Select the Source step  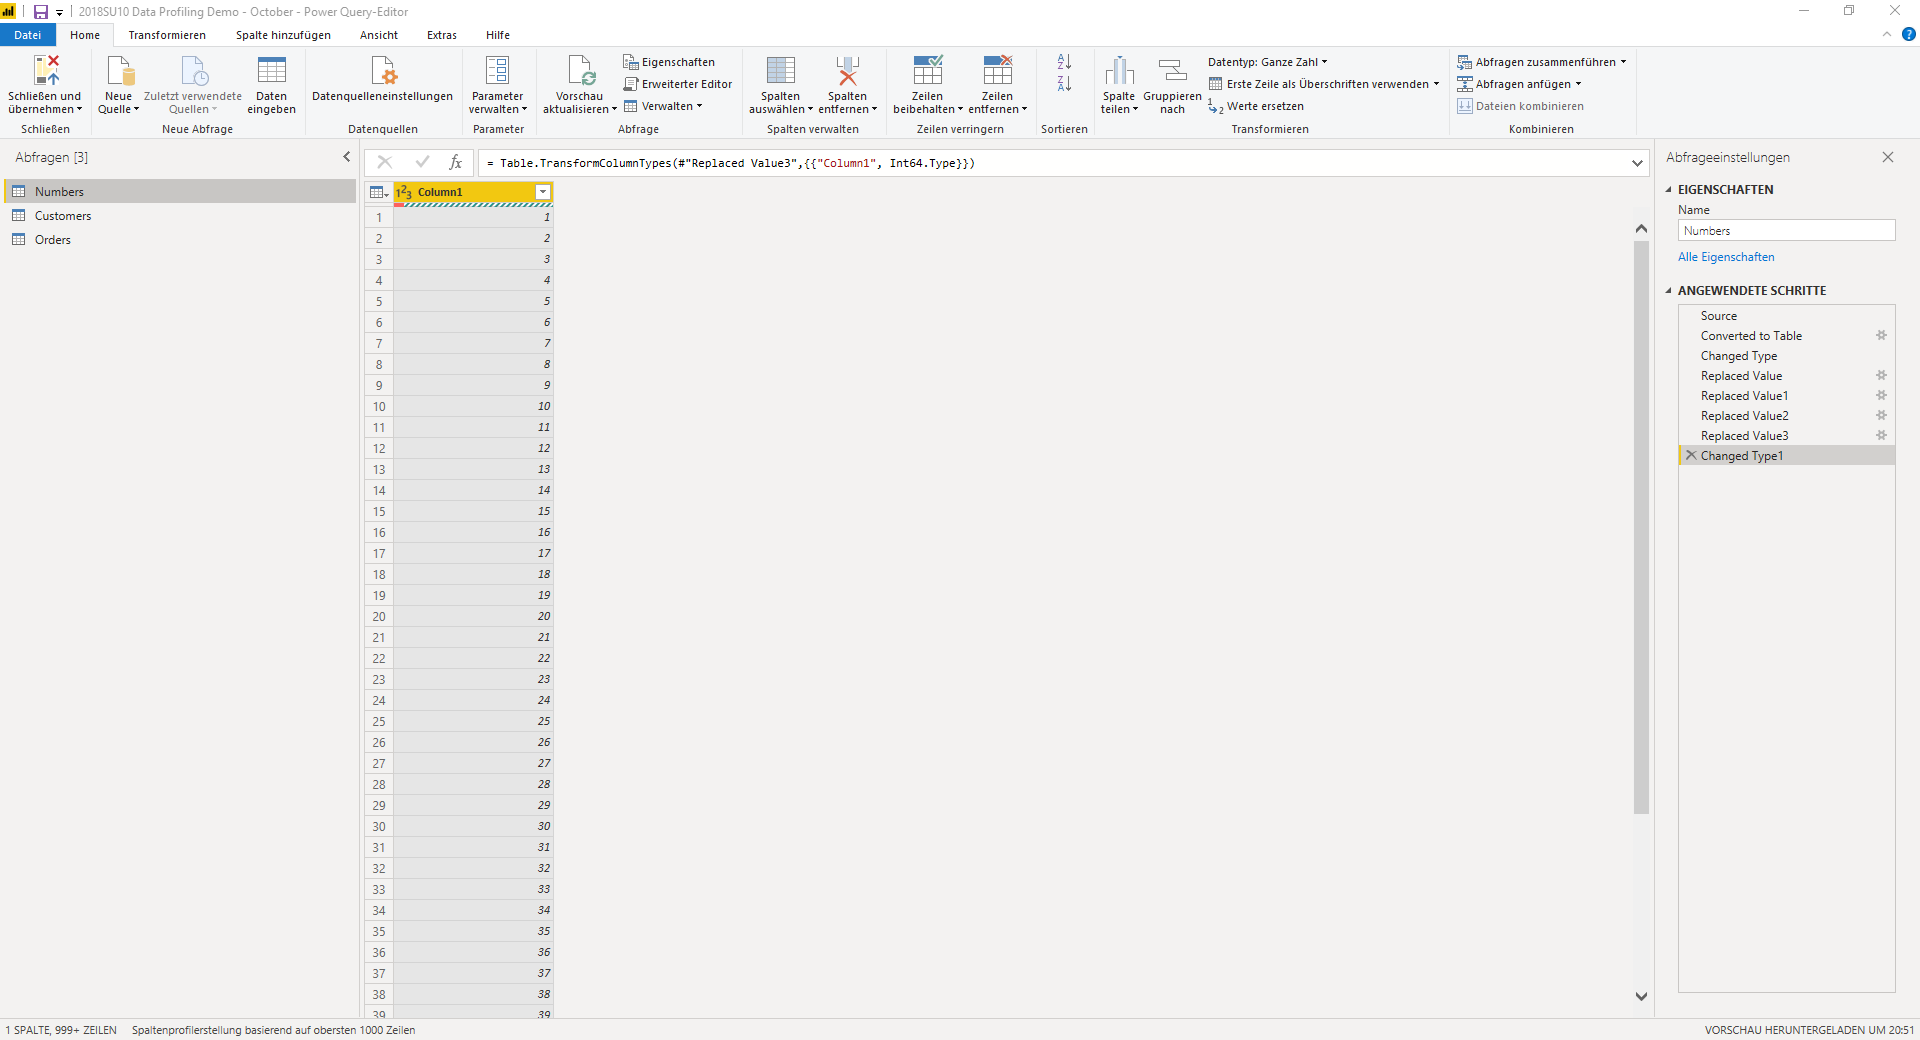(x=1787, y=316)
